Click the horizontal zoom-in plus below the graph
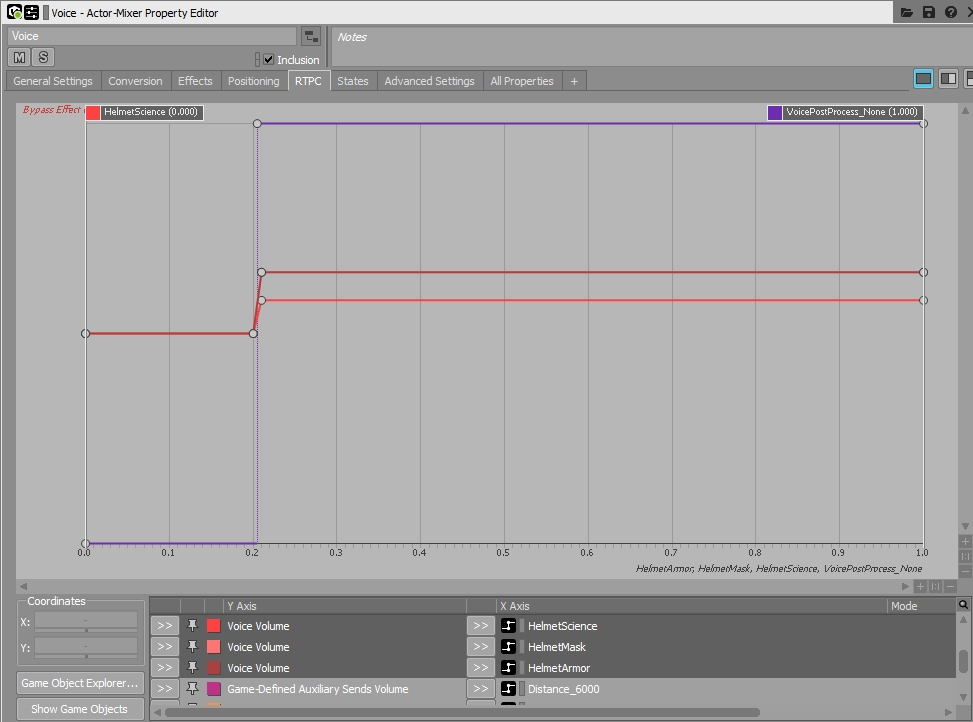The width and height of the screenshot is (973, 722). [x=921, y=586]
